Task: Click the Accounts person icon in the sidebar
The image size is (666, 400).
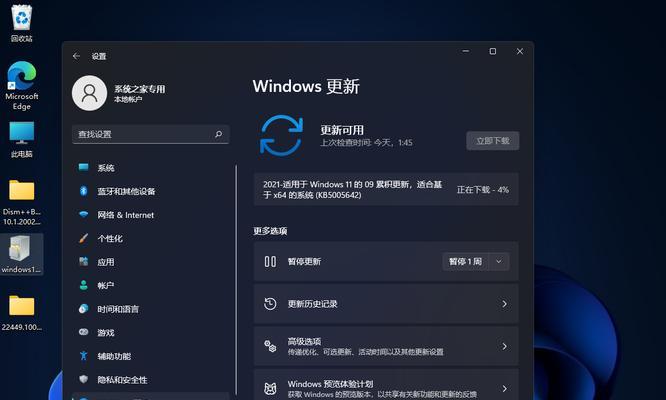Action: [x=84, y=285]
